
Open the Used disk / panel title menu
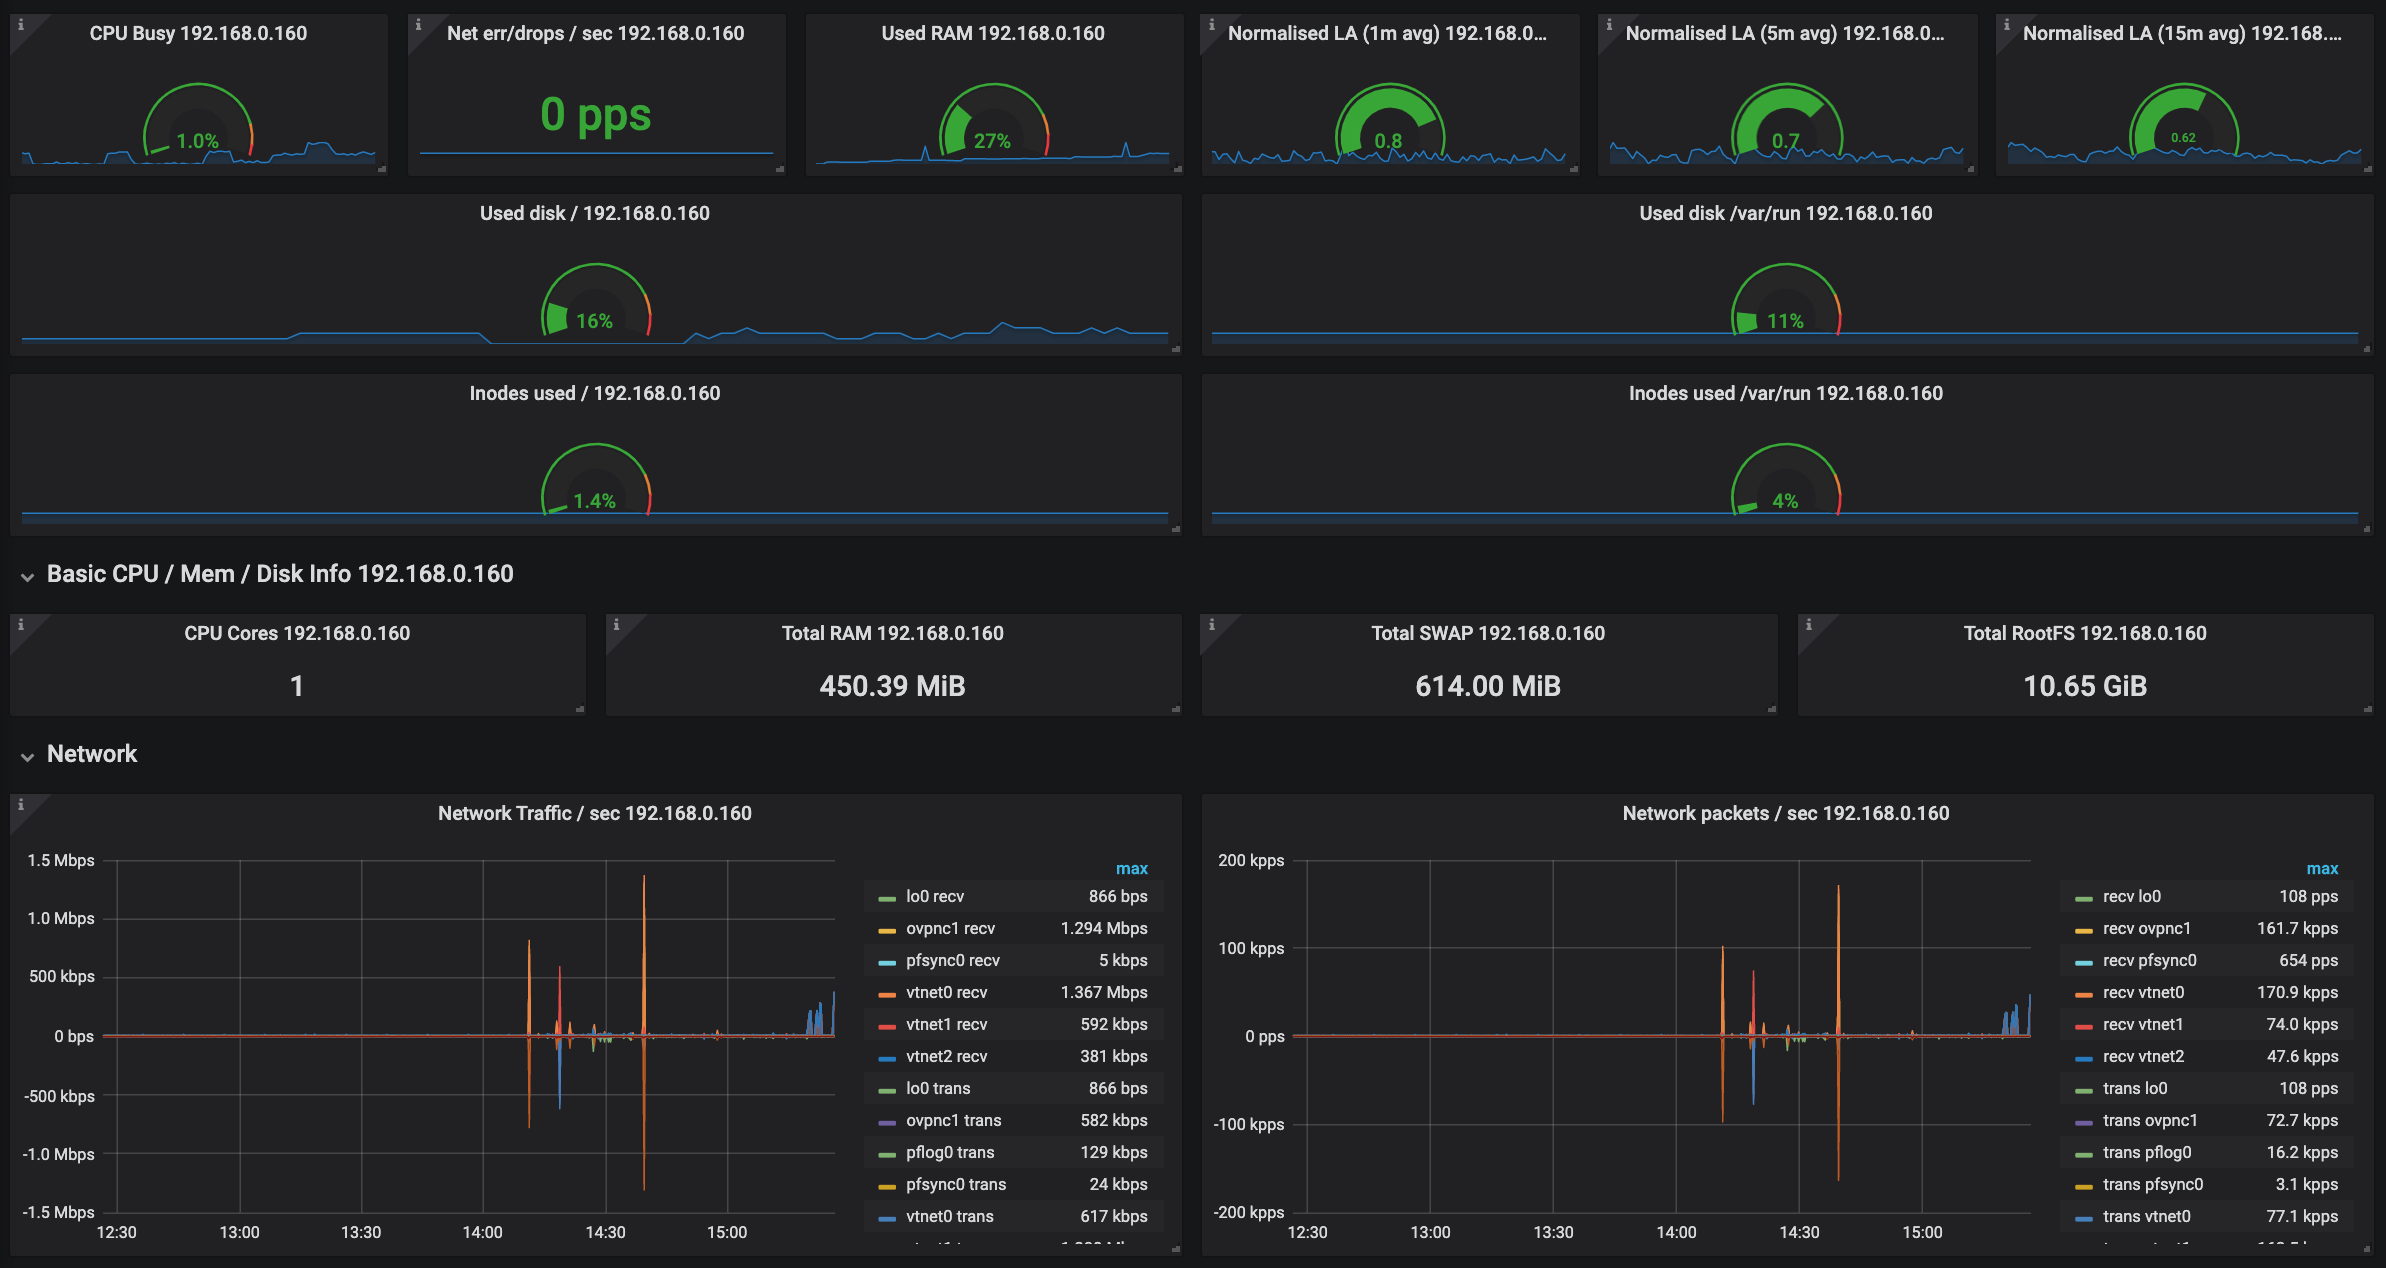tap(594, 213)
